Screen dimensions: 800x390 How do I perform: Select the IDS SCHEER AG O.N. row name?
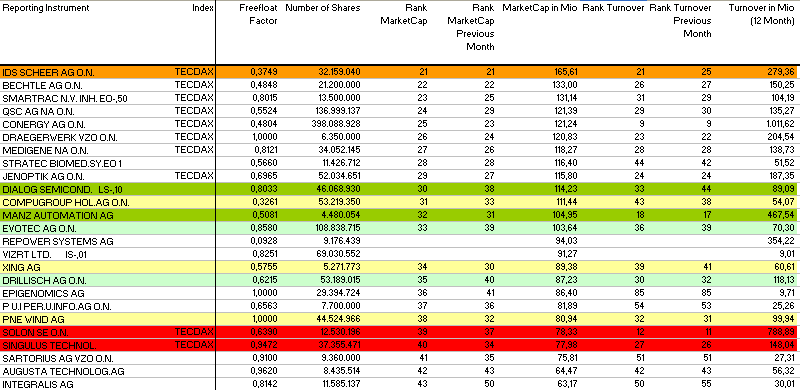[x=48, y=72]
